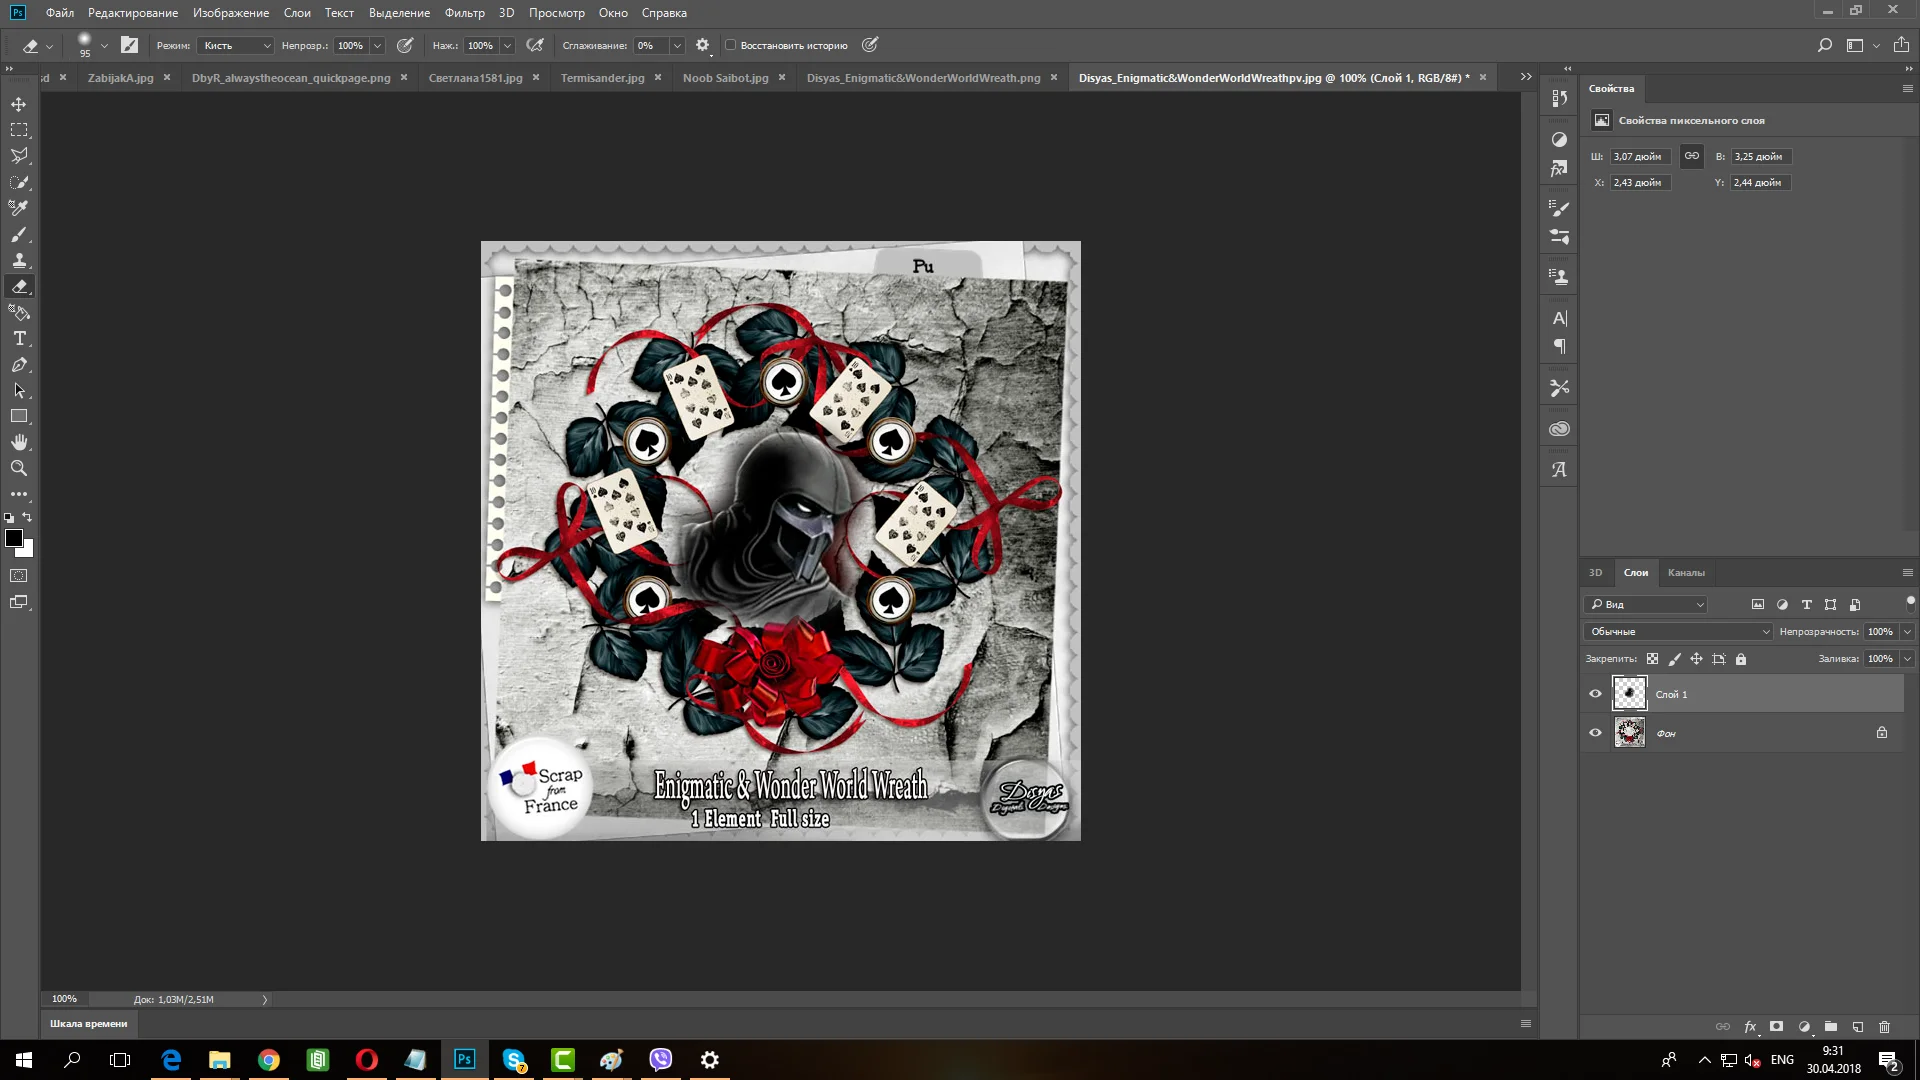Switch to the Каналы panel tab
Image resolution: width=1920 pixels, height=1080 pixels.
[x=1685, y=573]
